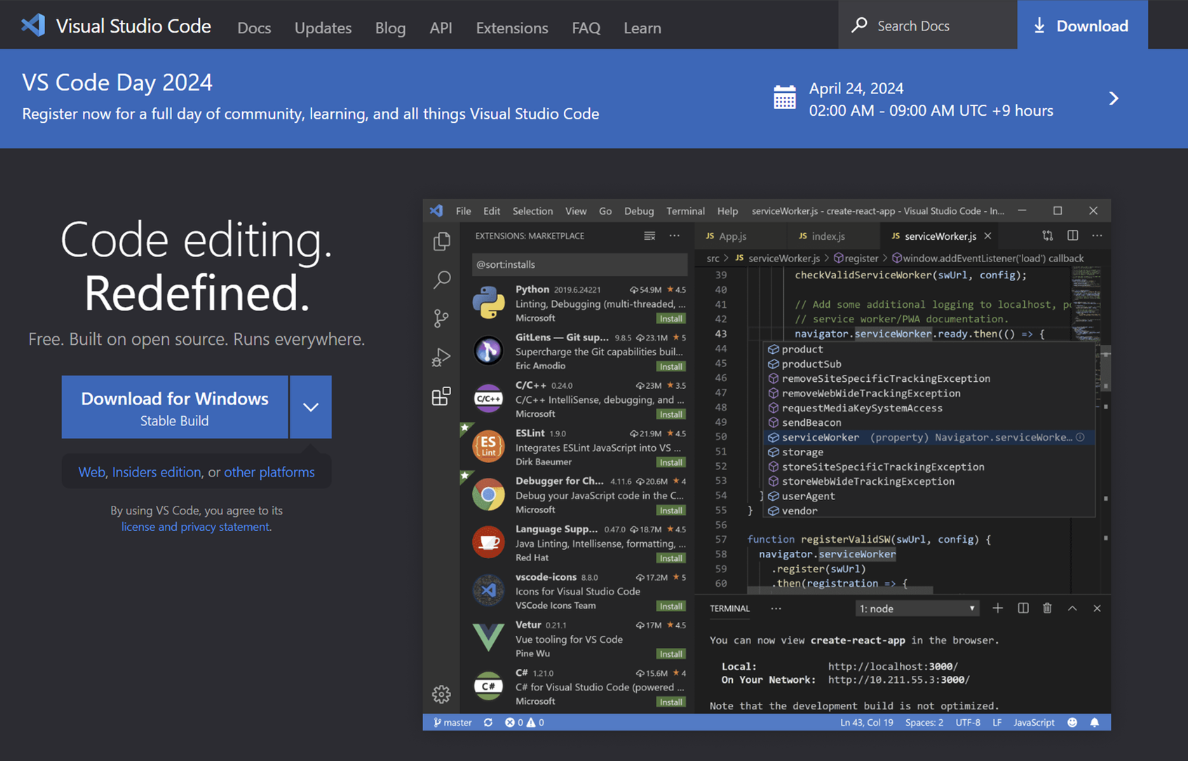Click the ESLint extension icon

click(x=489, y=446)
